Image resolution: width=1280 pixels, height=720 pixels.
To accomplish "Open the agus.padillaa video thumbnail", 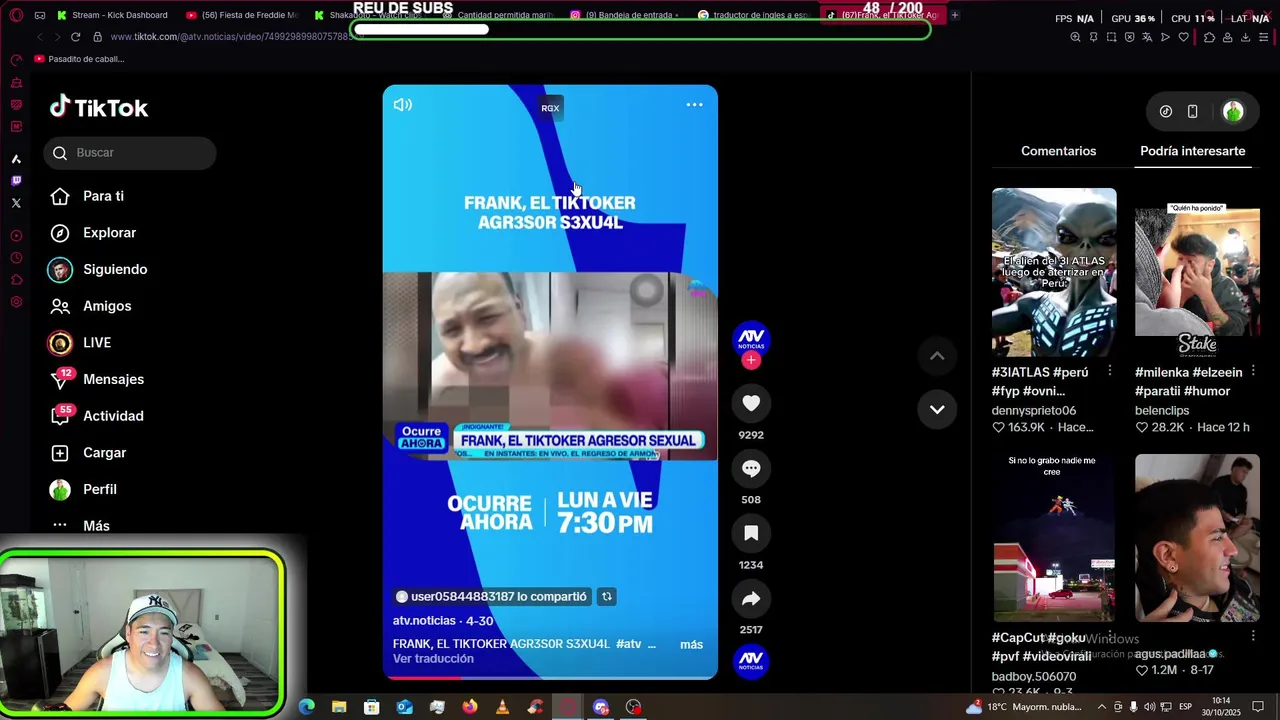I will 1197,538.
